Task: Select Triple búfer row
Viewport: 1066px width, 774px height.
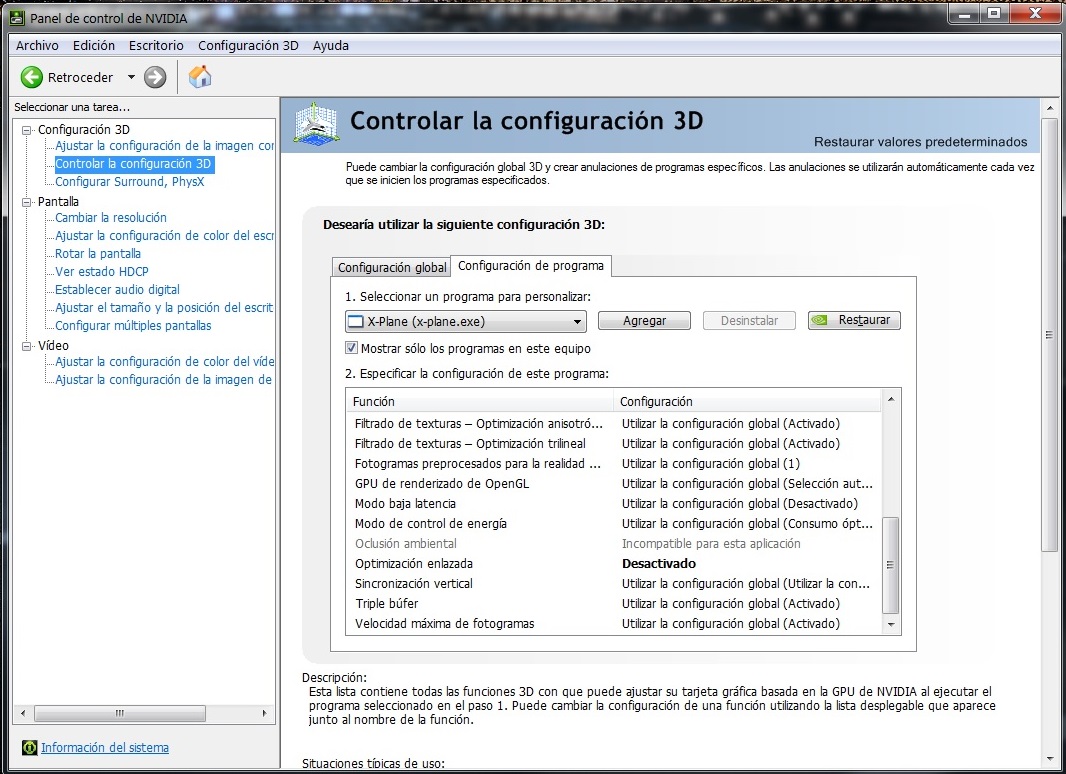Action: coord(613,604)
